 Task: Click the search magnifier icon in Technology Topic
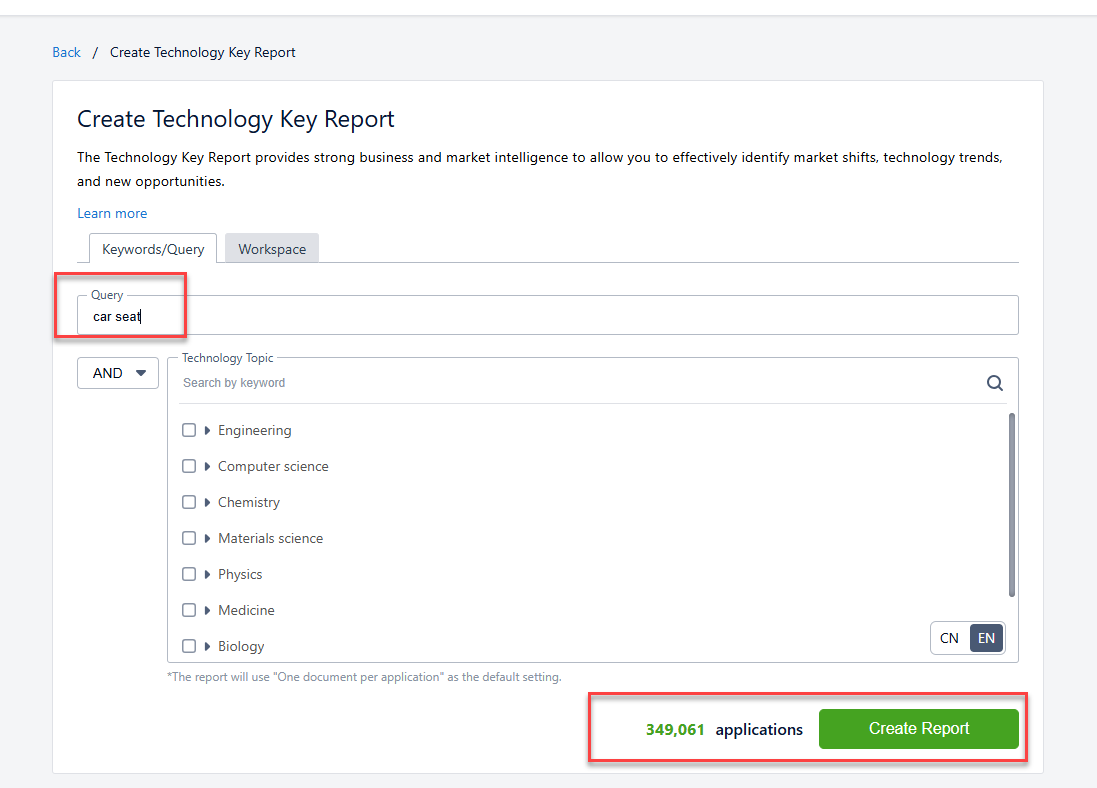click(994, 383)
